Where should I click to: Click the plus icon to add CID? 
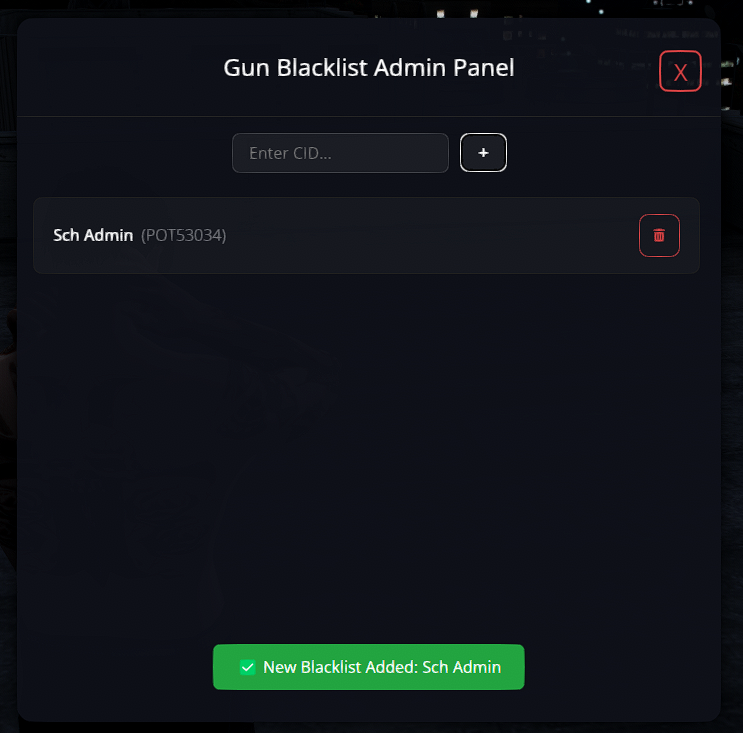(483, 153)
